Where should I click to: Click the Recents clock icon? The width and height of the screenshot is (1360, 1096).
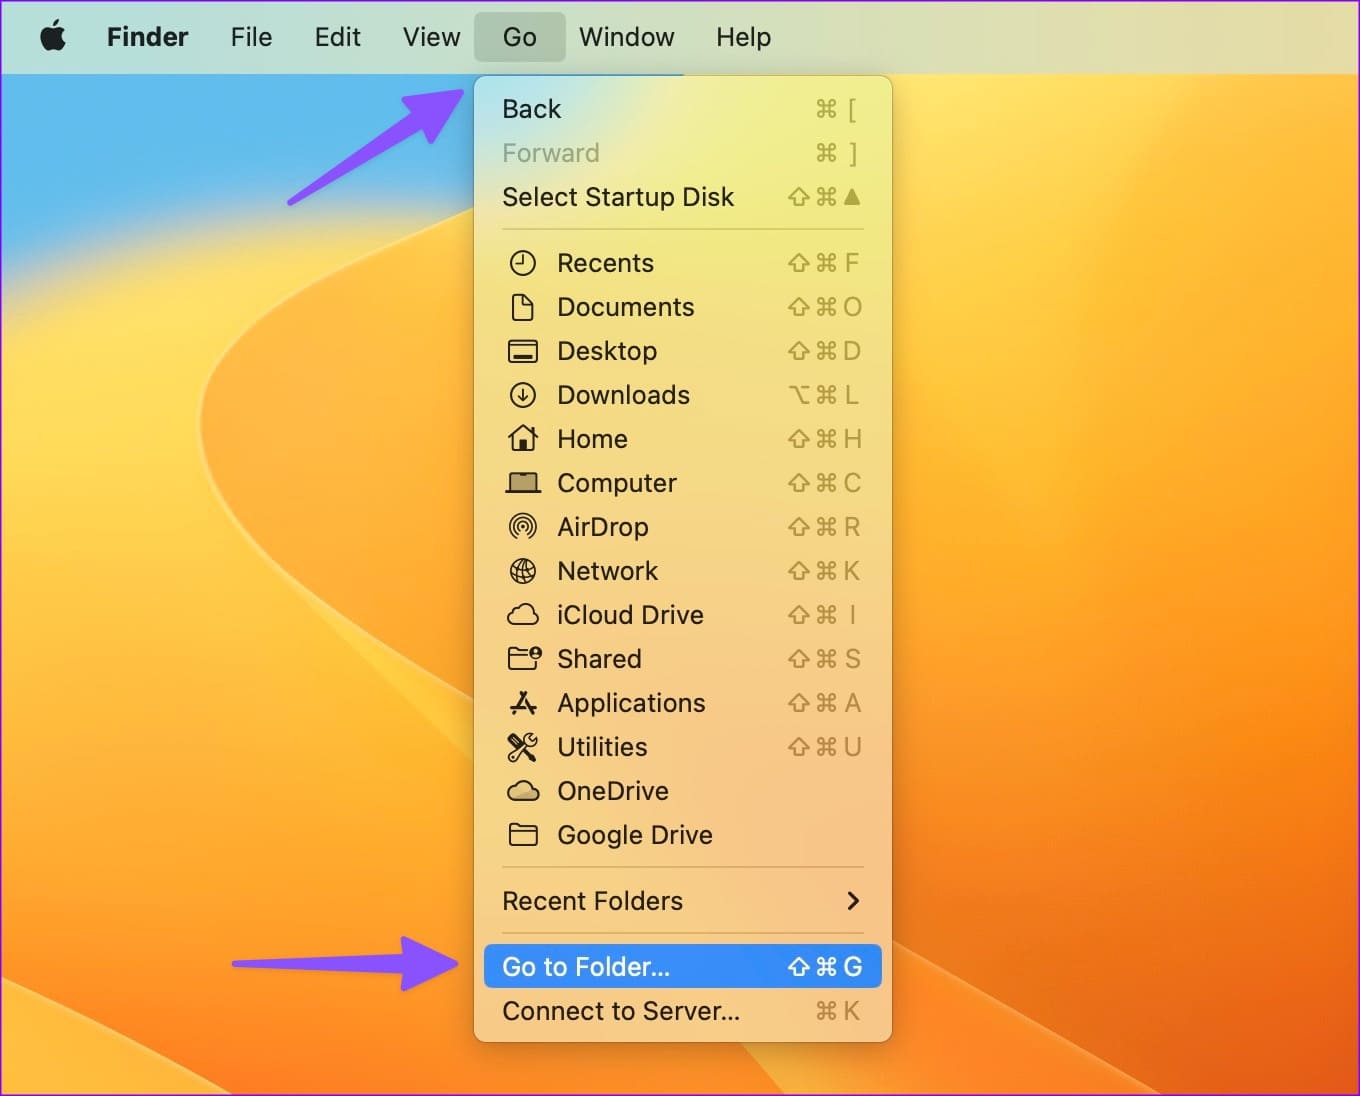(x=522, y=263)
